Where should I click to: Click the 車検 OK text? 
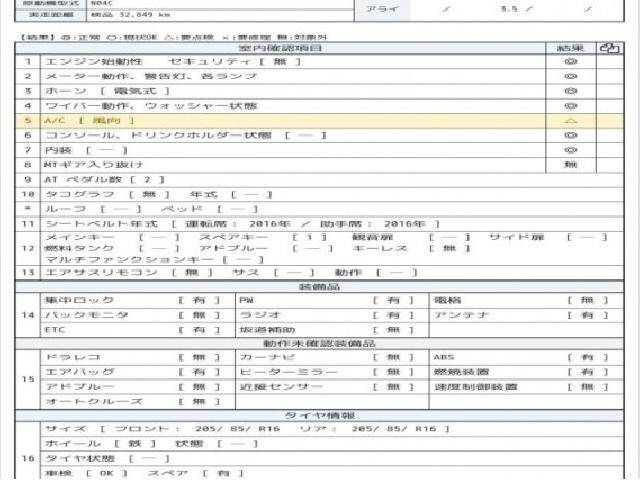pos(87,473)
